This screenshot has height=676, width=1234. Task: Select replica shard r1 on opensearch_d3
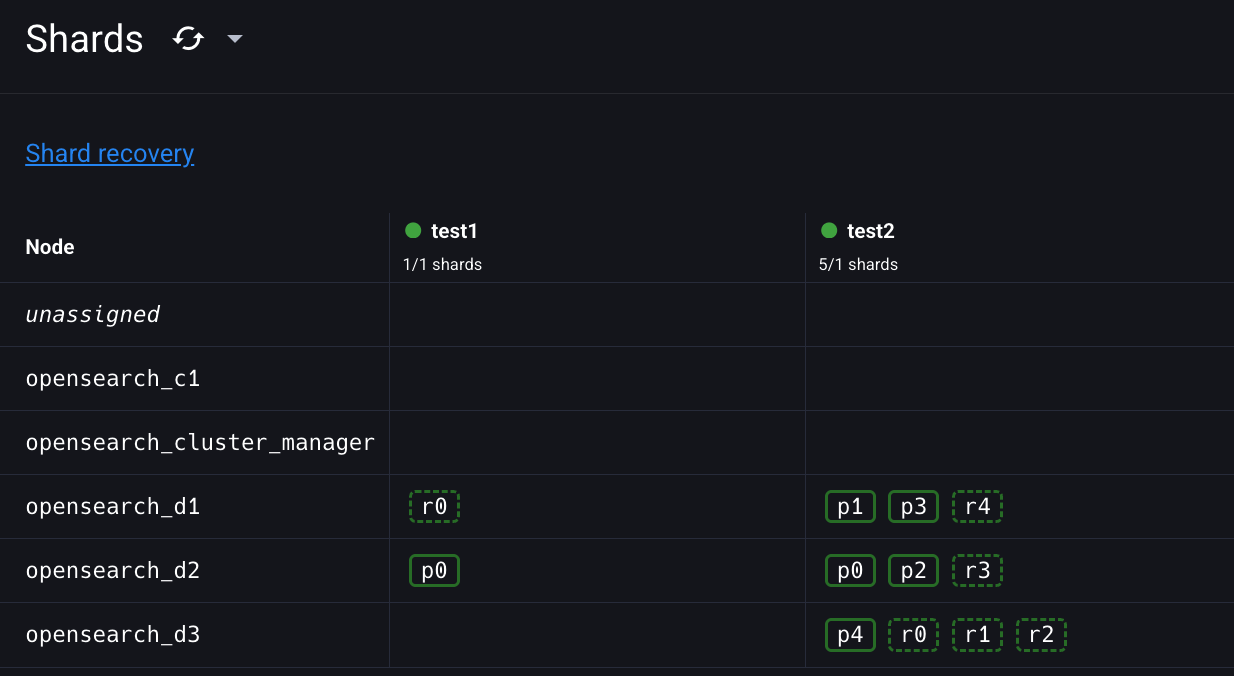pos(977,635)
